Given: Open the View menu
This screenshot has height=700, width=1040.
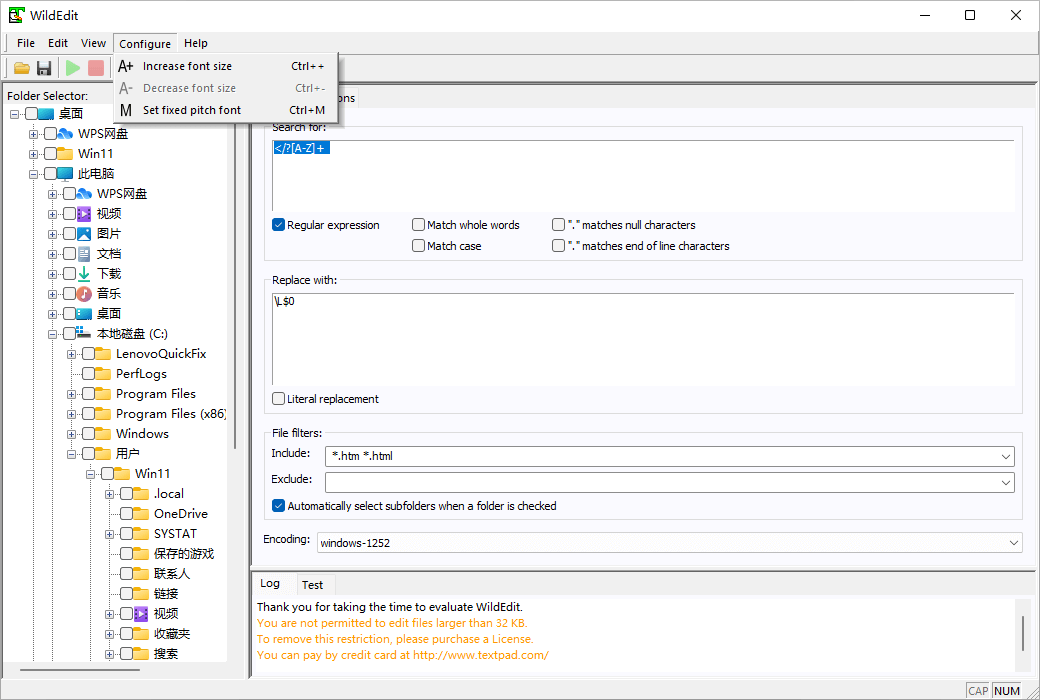Looking at the screenshot, I should 94,43.
